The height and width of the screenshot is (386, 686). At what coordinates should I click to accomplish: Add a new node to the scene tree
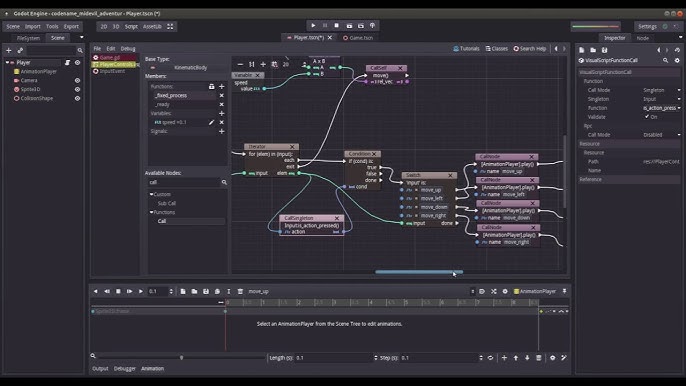8,50
